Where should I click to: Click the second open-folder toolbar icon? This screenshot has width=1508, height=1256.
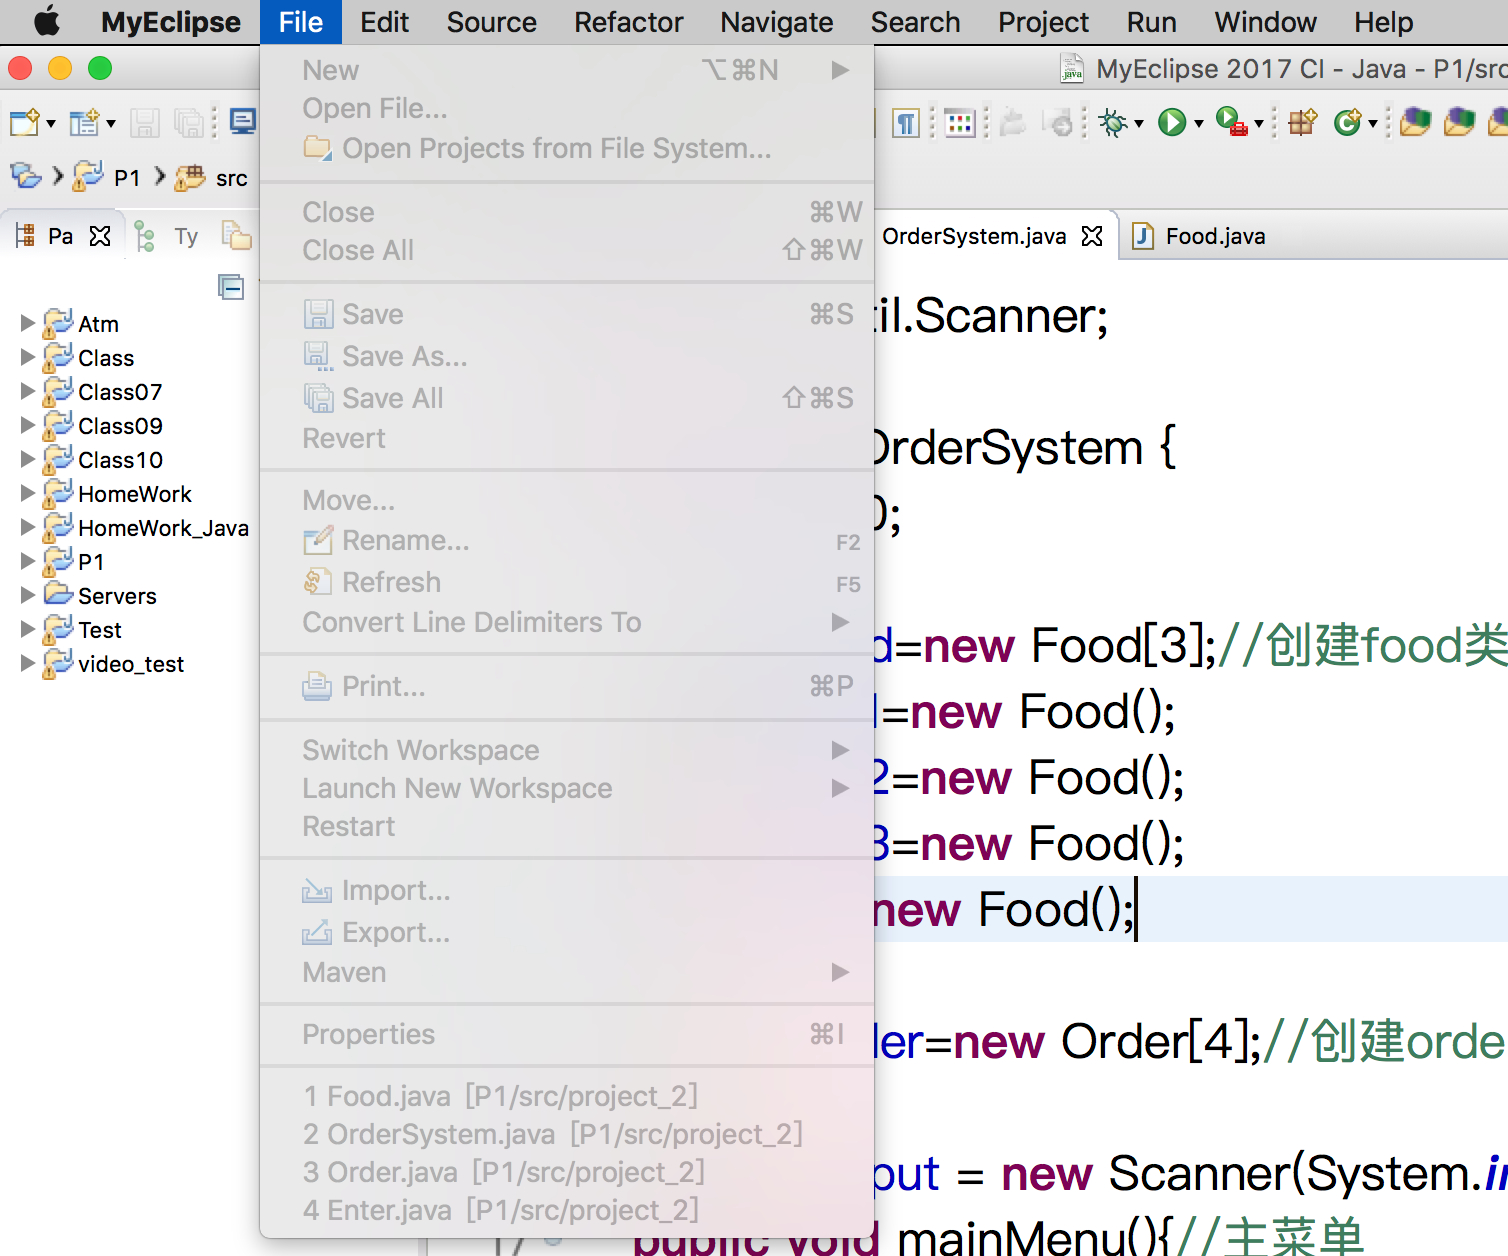click(x=1460, y=122)
